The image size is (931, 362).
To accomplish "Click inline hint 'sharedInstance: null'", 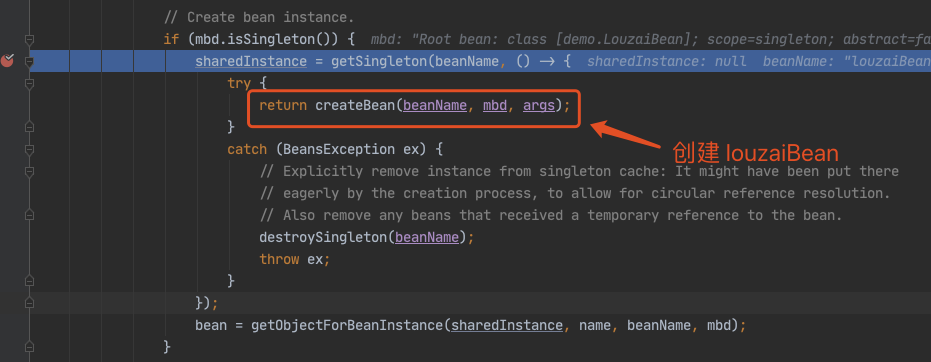I will [667, 61].
